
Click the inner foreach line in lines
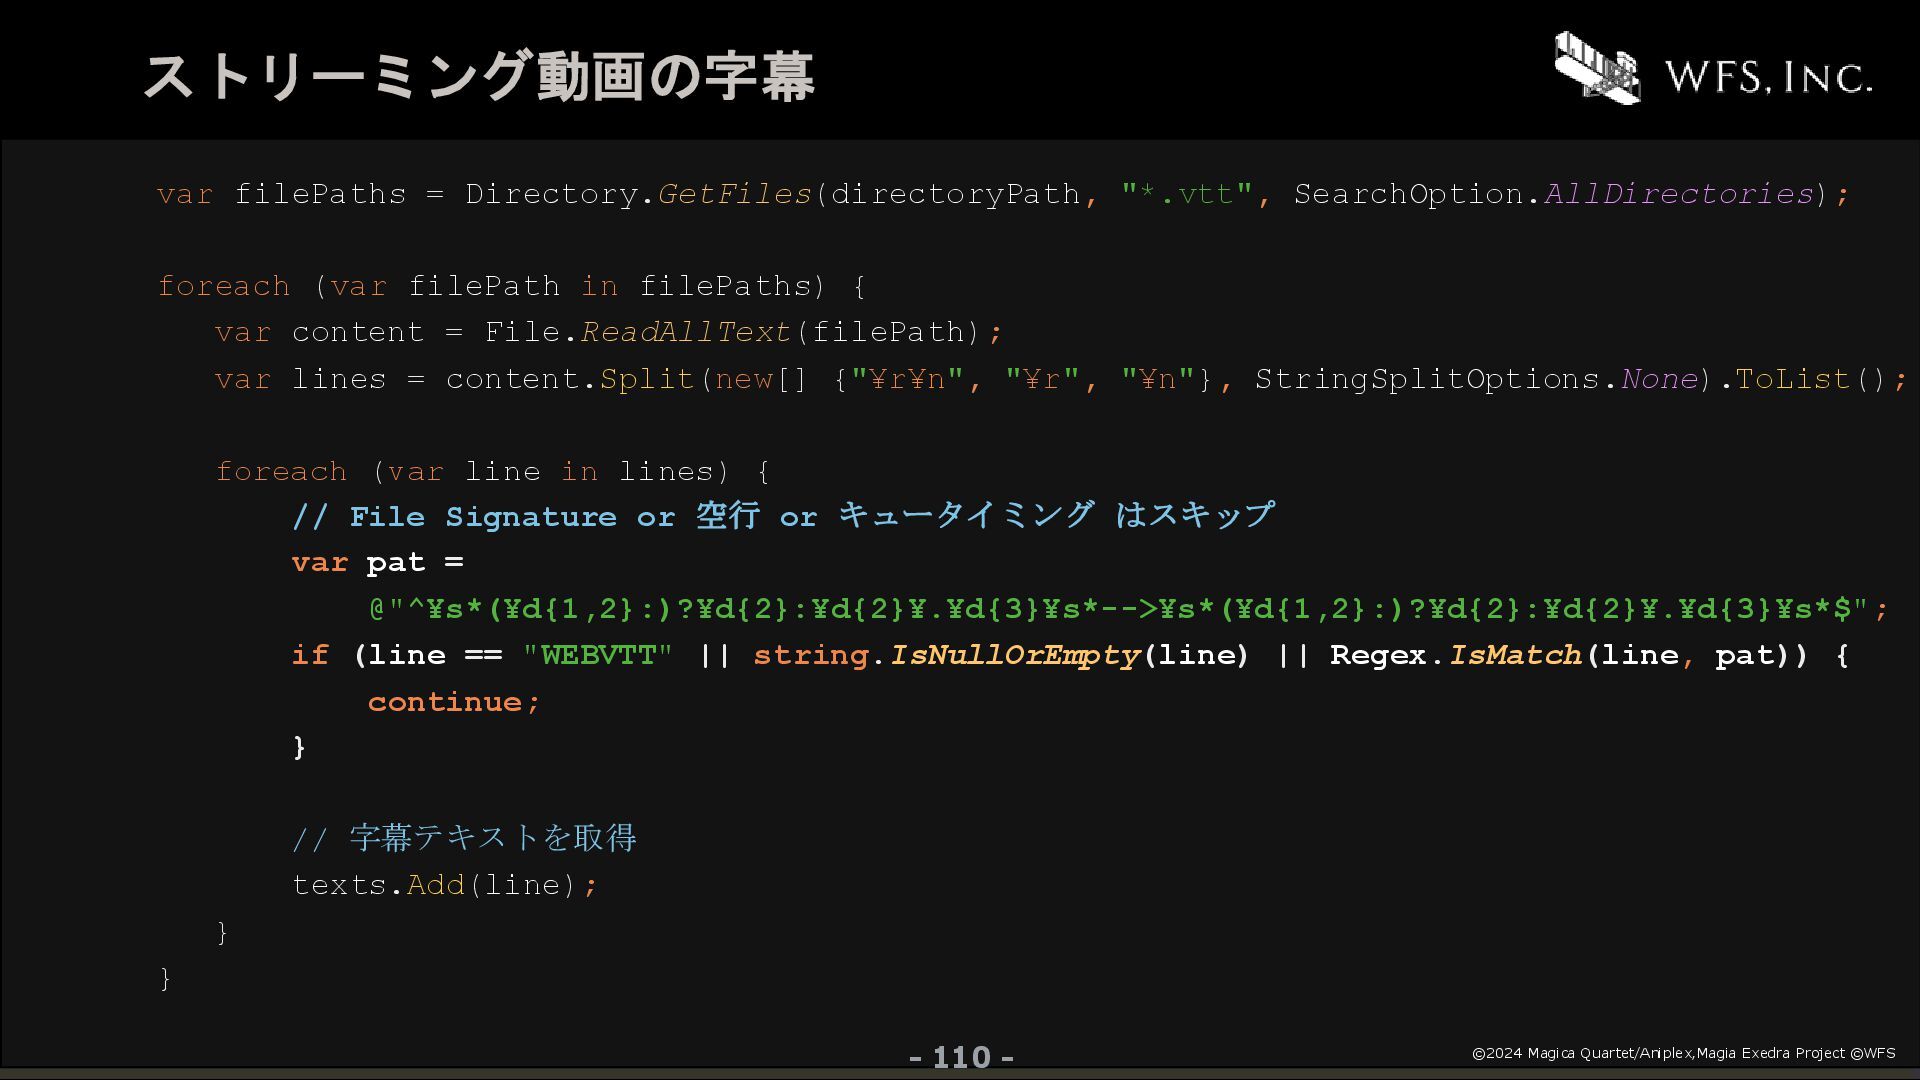[x=493, y=471]
